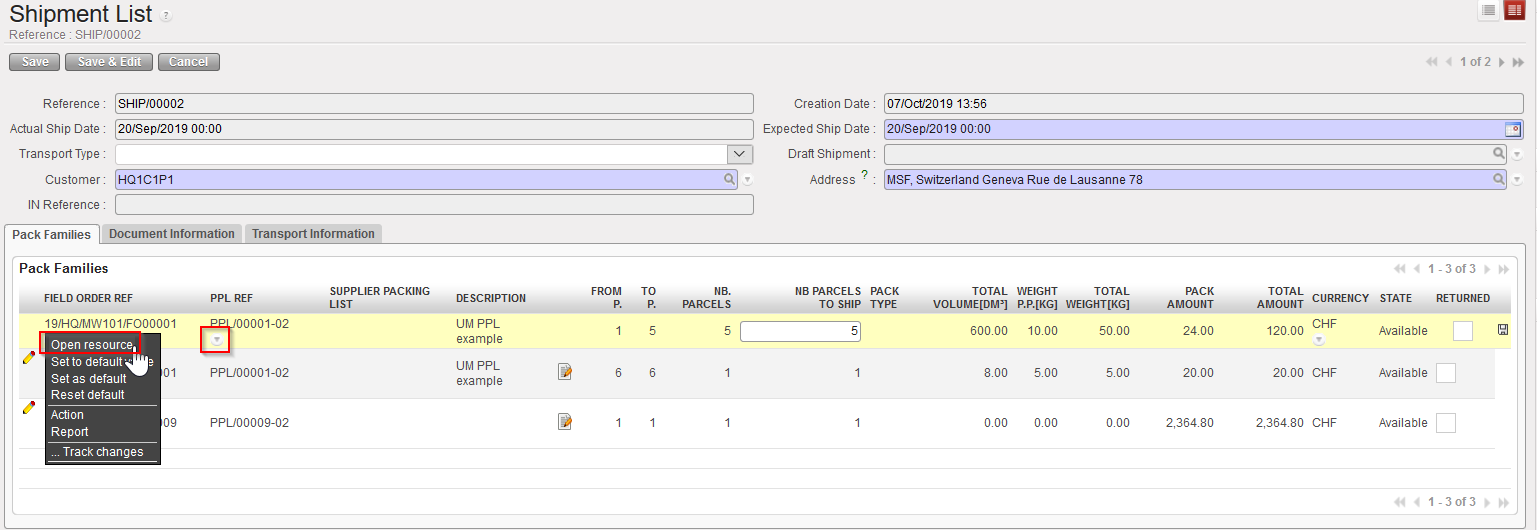Click the Cancel button
Viewport: 1537px width, 530px height.
[188, 62]
